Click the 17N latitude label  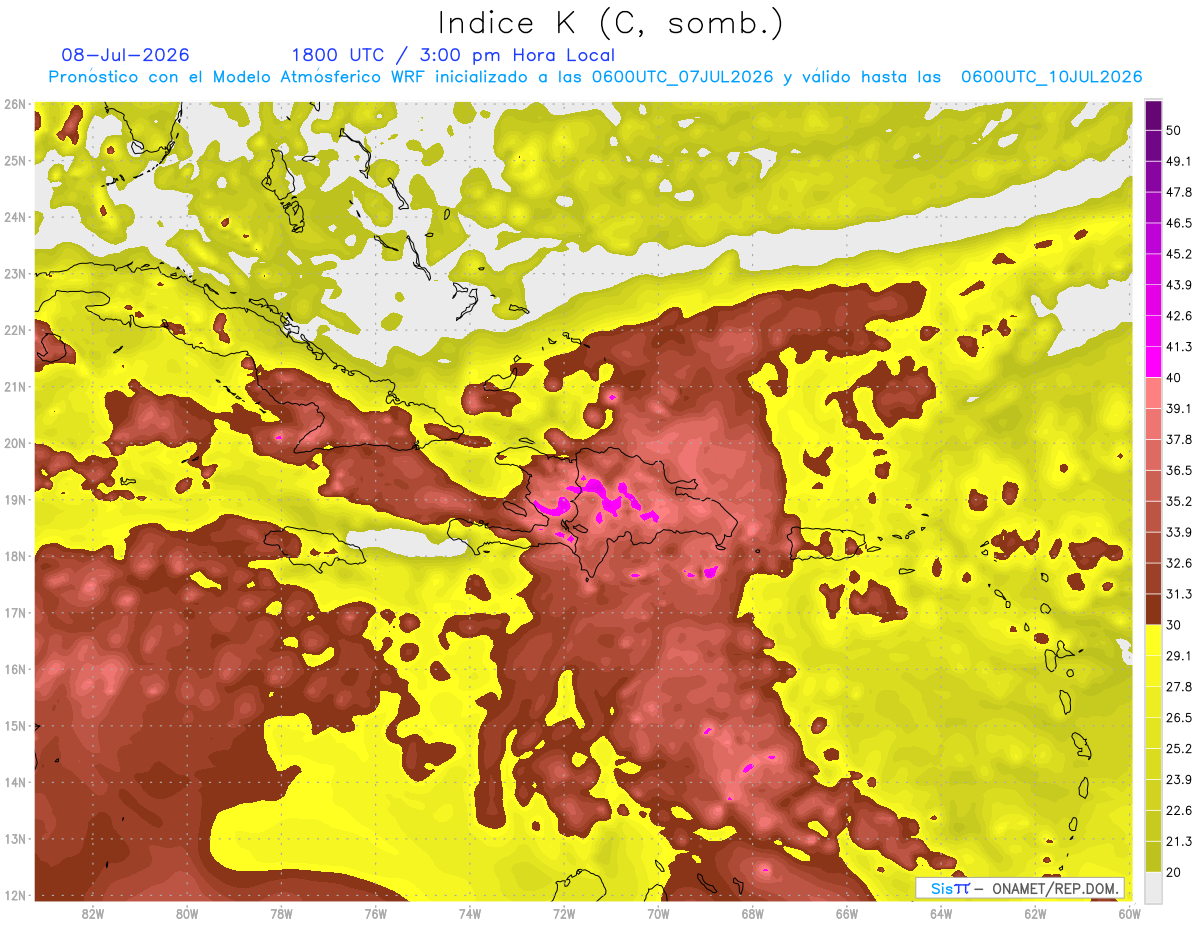15,612
